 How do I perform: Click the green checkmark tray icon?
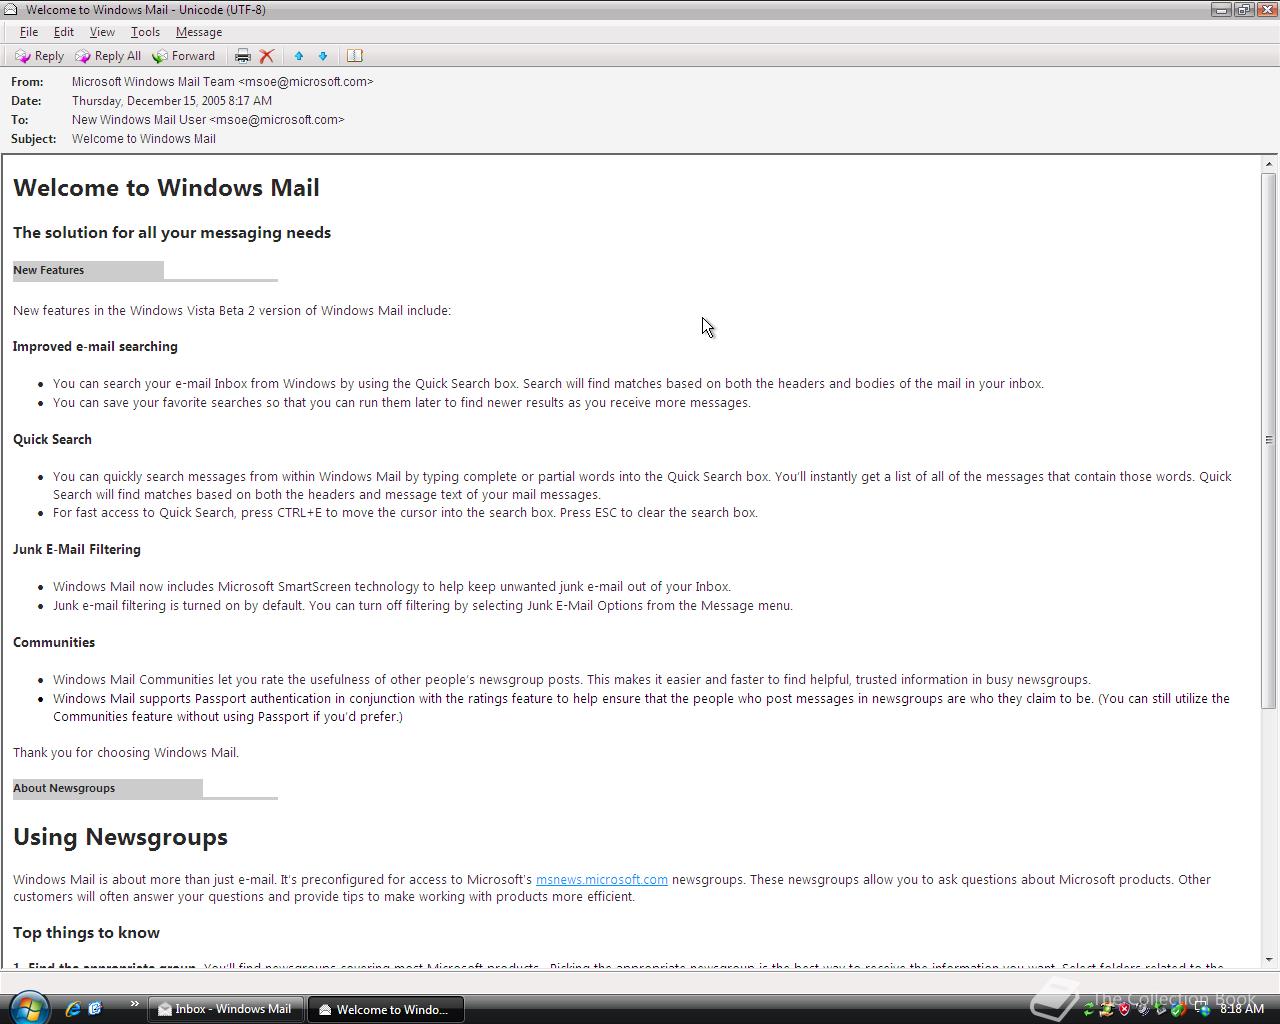tap(1180, 1010)
